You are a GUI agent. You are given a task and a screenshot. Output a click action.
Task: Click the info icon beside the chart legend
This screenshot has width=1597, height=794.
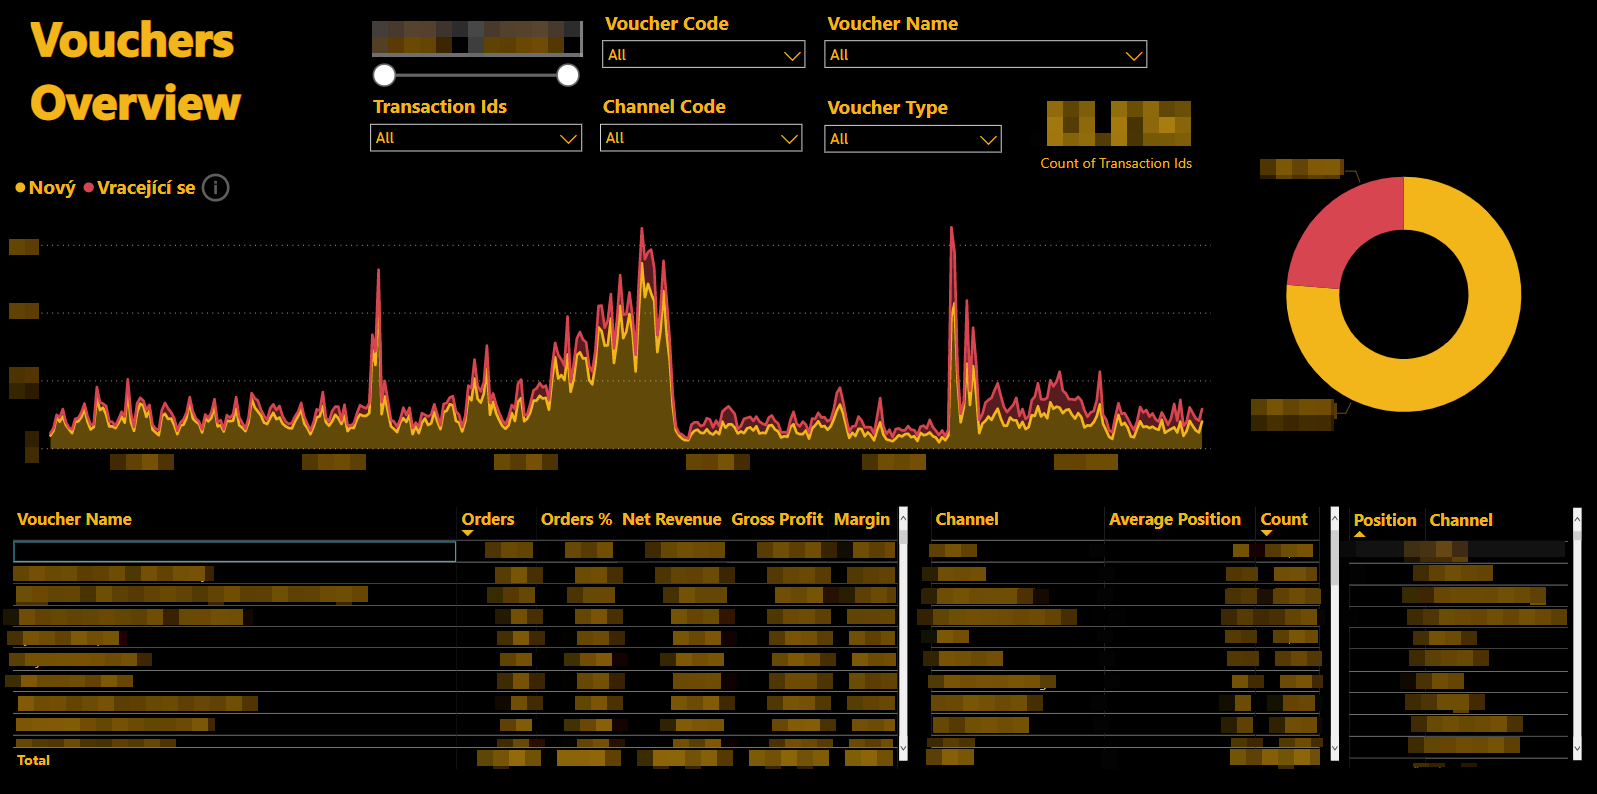click(x=216, y=188)
